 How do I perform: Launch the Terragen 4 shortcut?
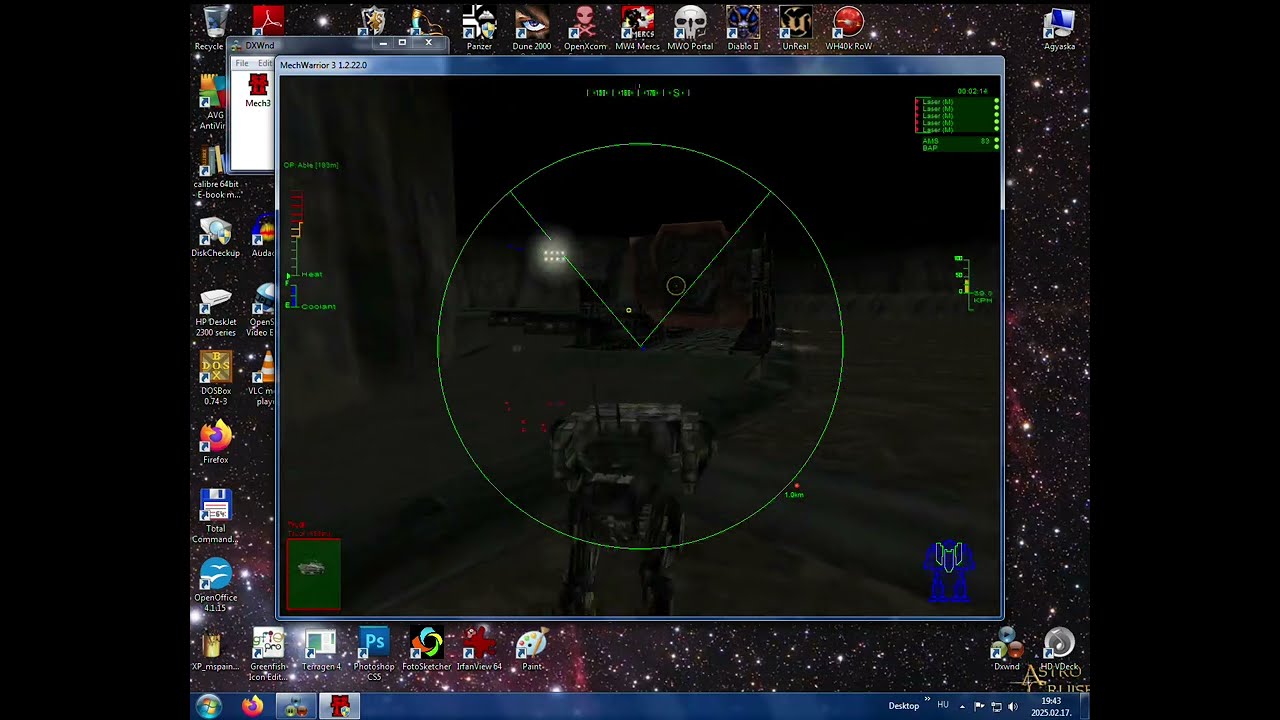coord(321,650)
